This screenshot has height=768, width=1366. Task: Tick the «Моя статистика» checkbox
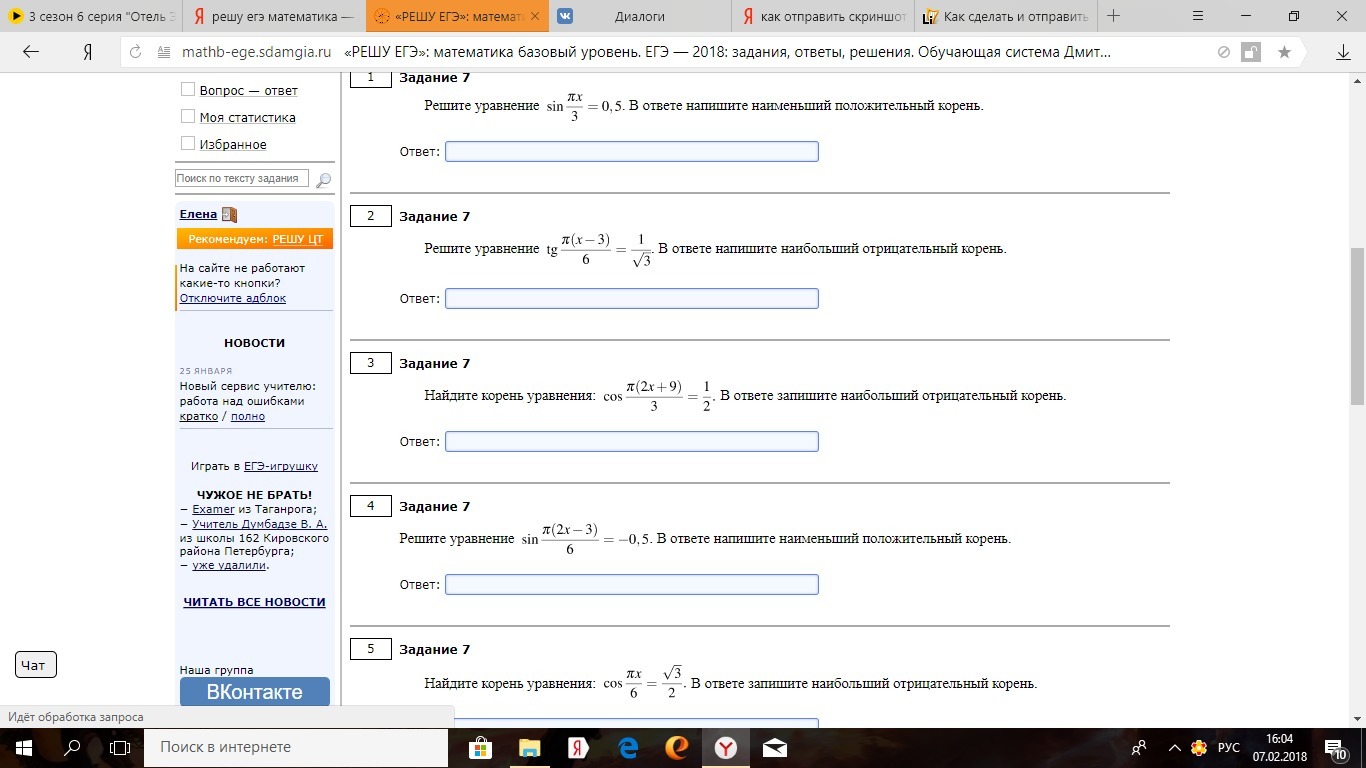187,116
